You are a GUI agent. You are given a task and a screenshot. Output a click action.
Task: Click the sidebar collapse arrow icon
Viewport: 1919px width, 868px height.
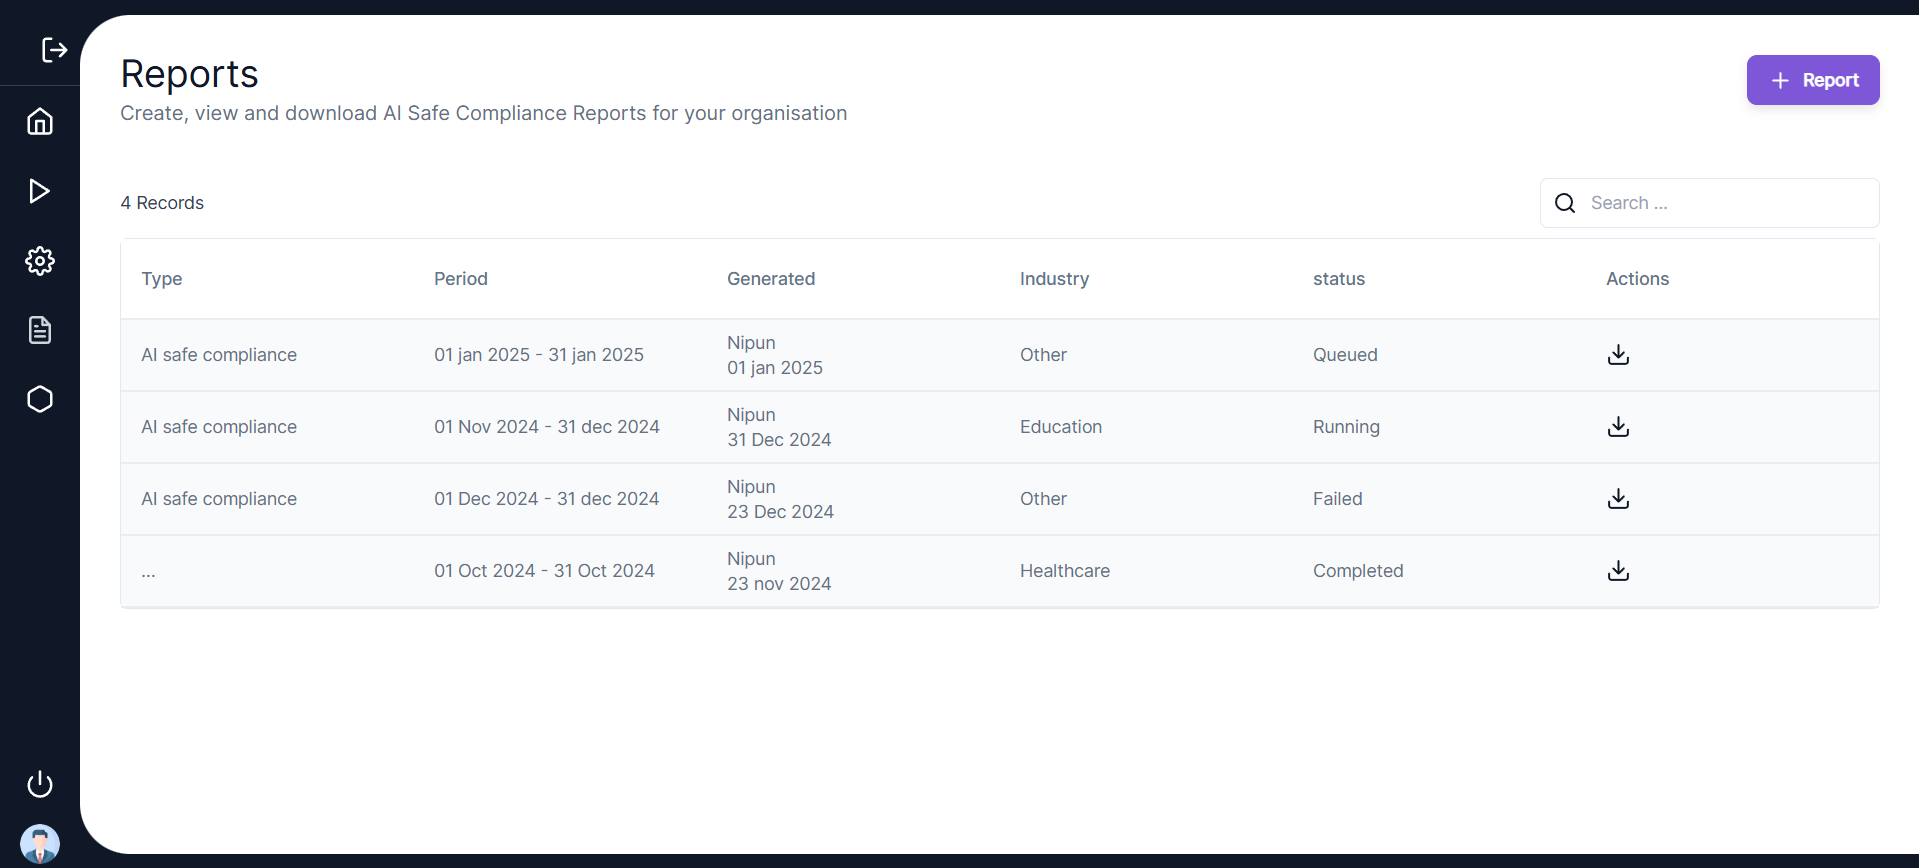[x=54, y=50]
